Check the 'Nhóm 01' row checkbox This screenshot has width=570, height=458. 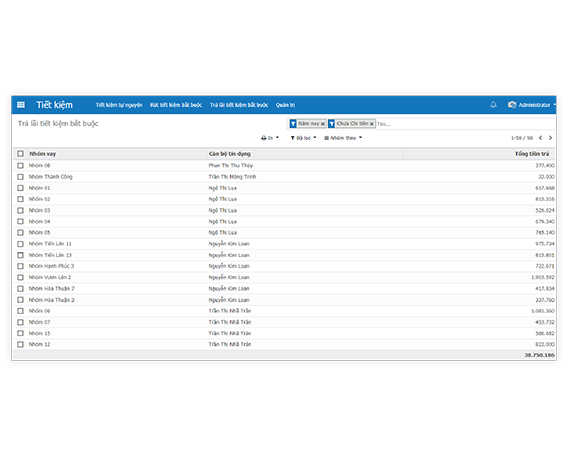20,188
